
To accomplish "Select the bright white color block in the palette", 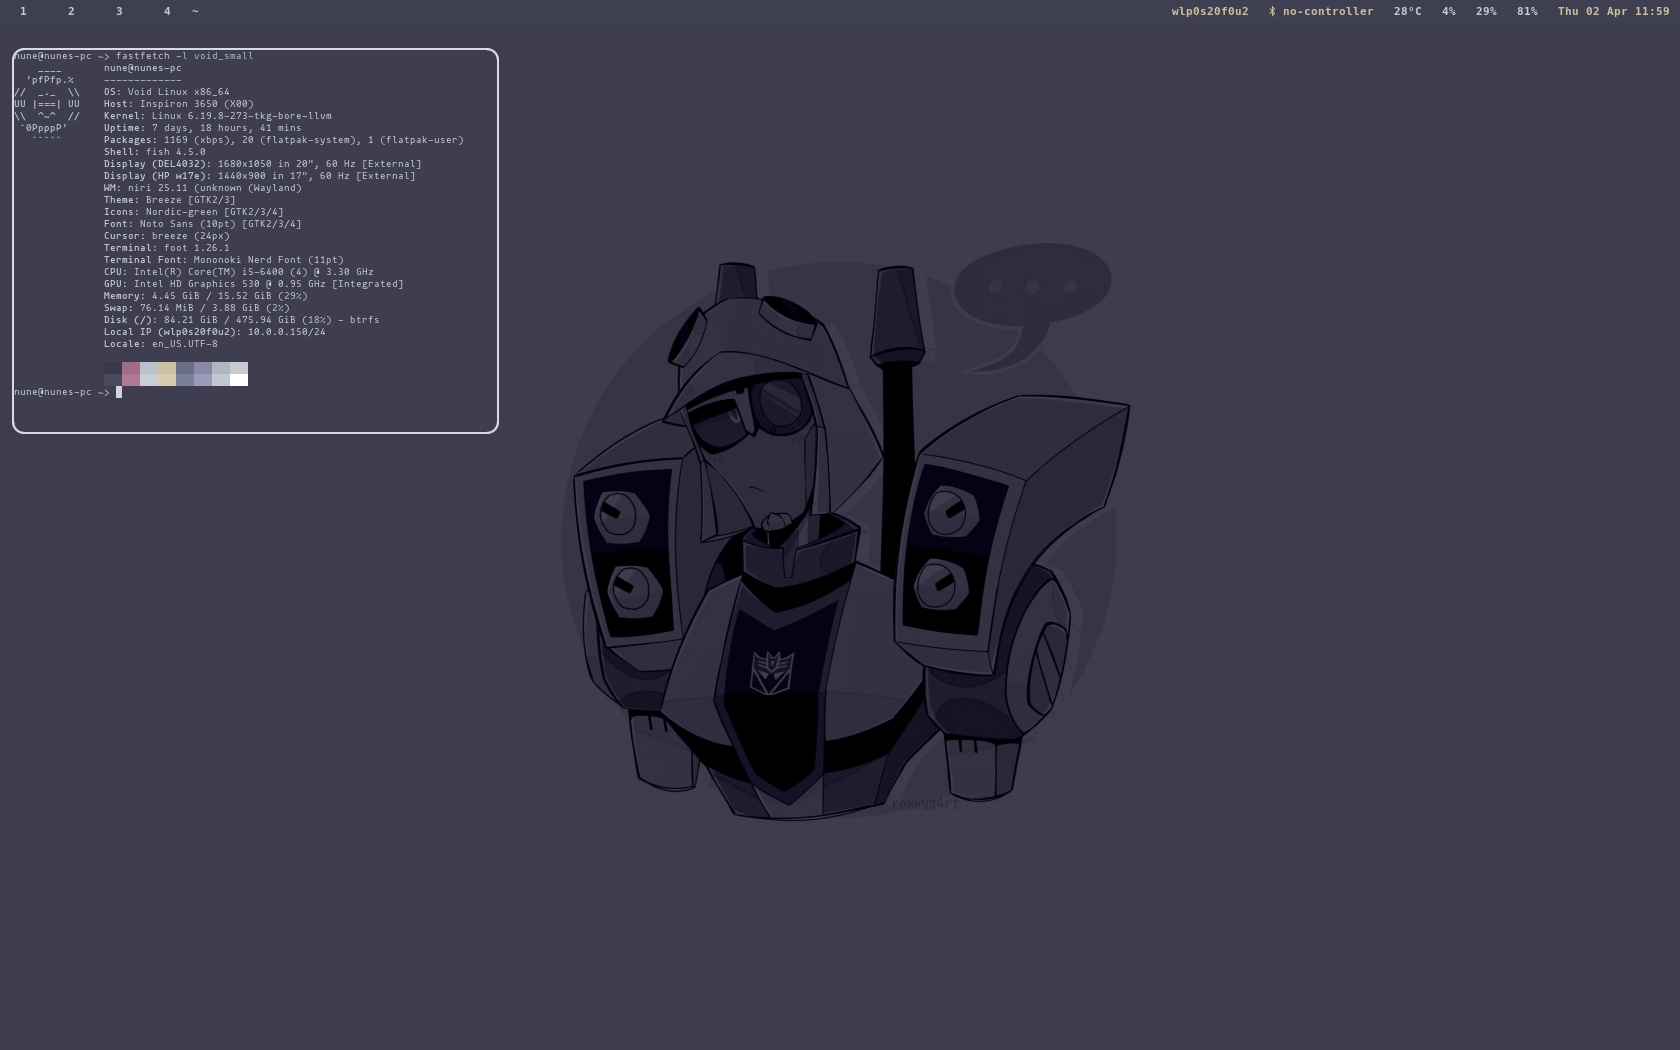I will point(239,380).
